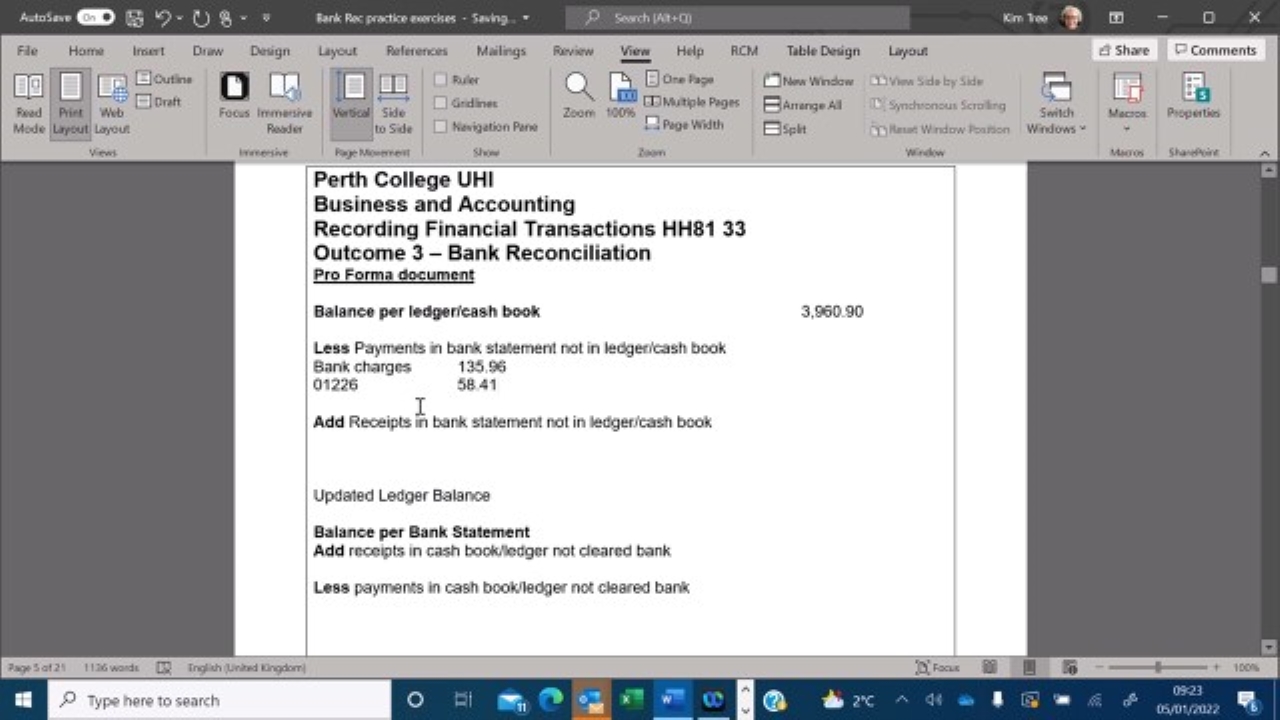Select Web Layout view
Viewport: 1280px width, 720px height.
(x=111, y=100)
